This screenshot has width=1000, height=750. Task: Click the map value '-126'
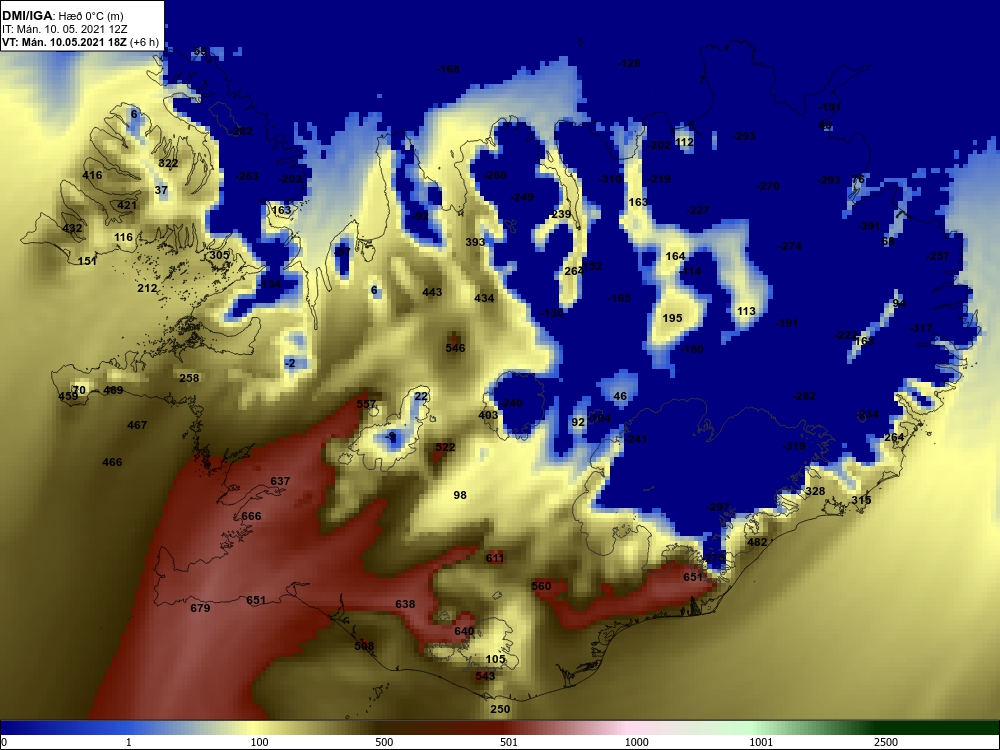click(x=629, y=64)
